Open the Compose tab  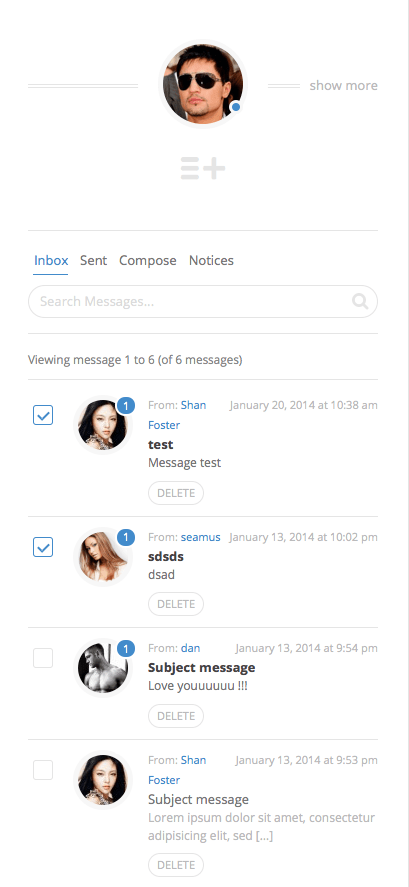pyautogui.click(x=148, y=261)
